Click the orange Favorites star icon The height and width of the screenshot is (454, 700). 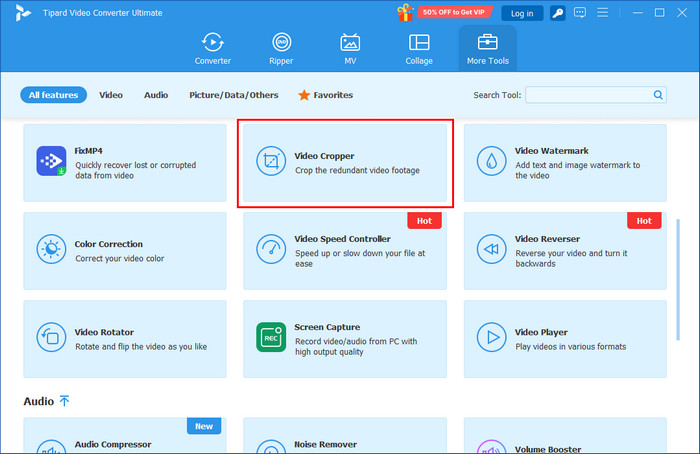coord(304,95)
